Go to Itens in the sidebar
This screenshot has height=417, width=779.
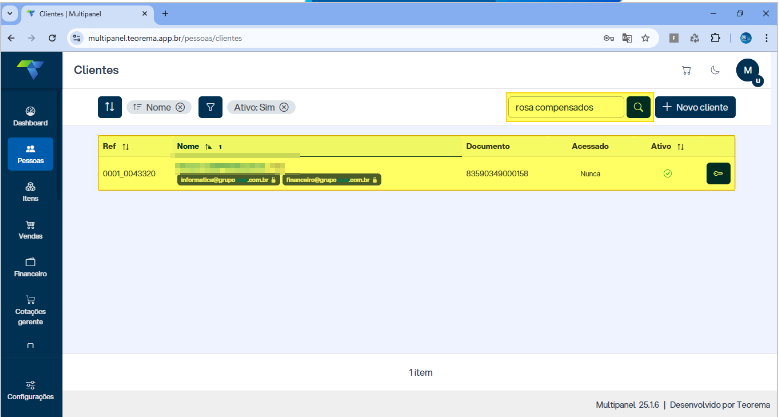(x=30, y=192)
